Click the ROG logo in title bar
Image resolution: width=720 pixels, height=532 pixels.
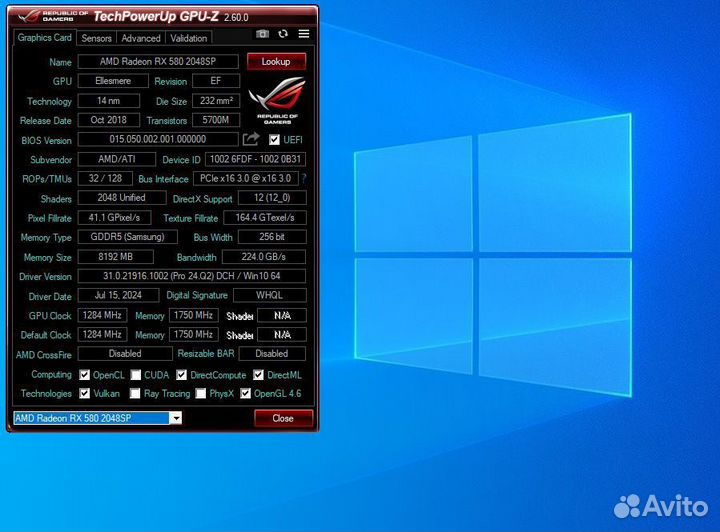point(29,16)
